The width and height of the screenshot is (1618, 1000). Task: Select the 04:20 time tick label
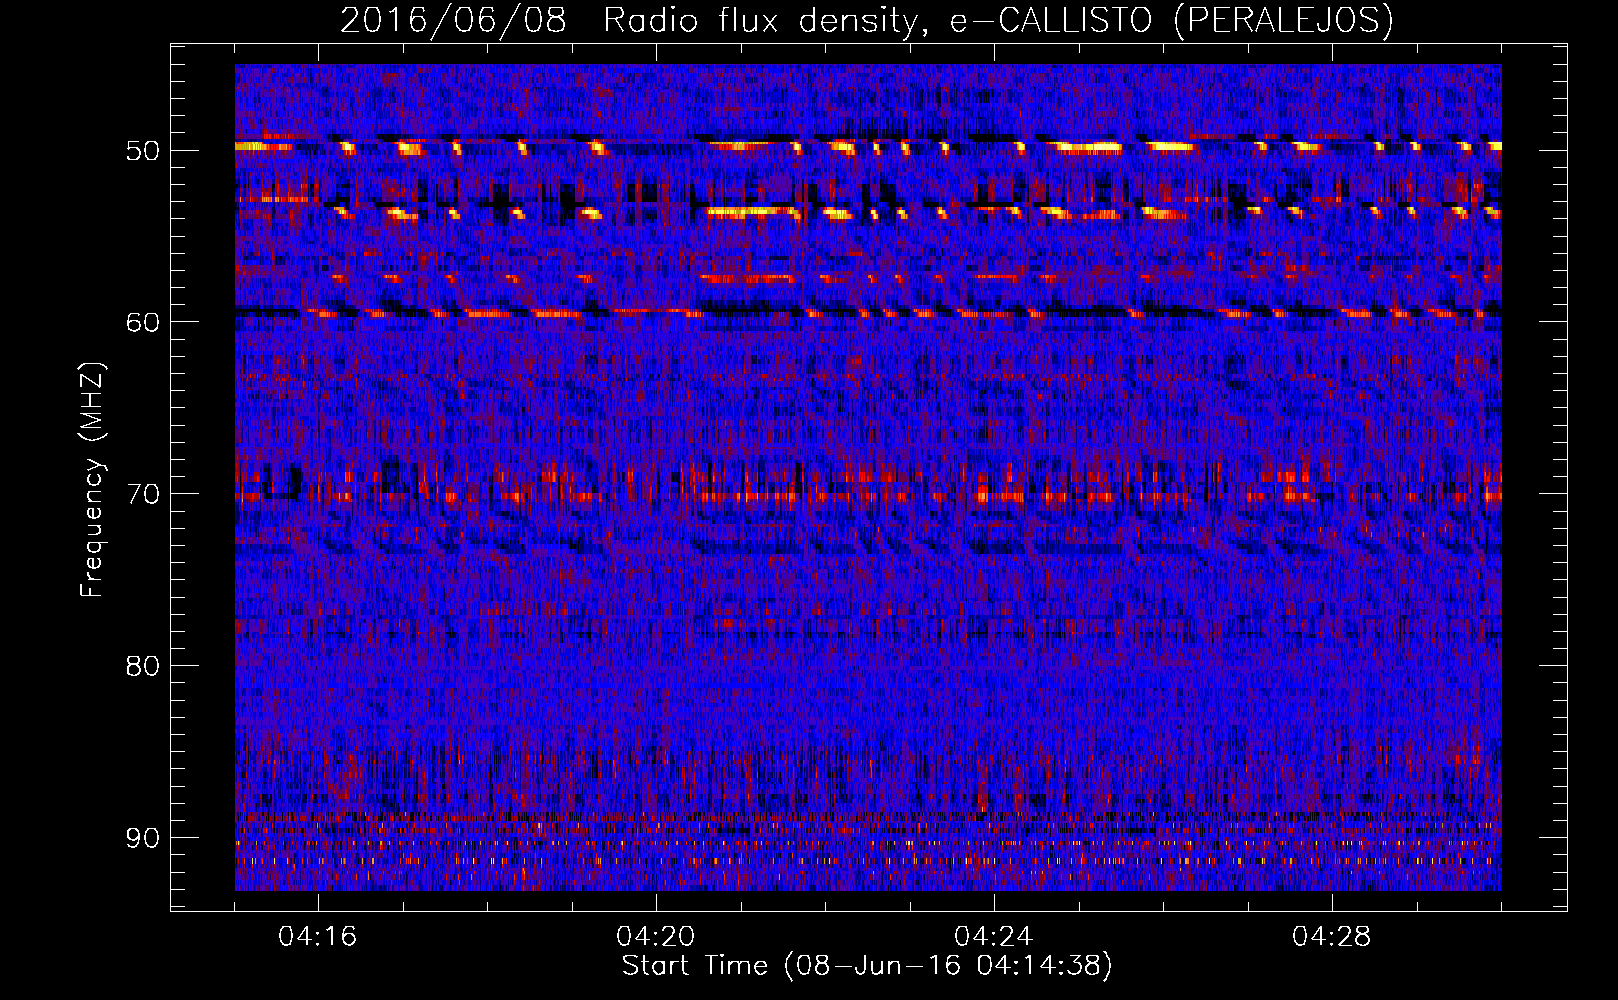(x=656, y=937)
